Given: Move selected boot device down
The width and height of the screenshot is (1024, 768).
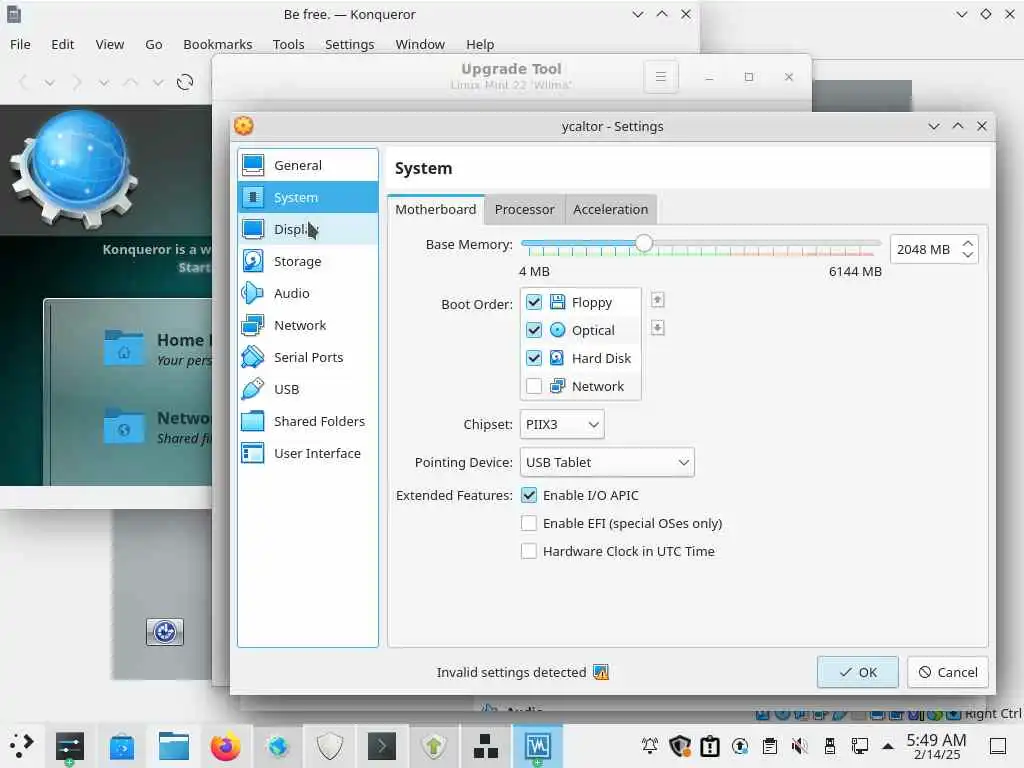Looking at the screenshot, I should click(x=658, y=328).
